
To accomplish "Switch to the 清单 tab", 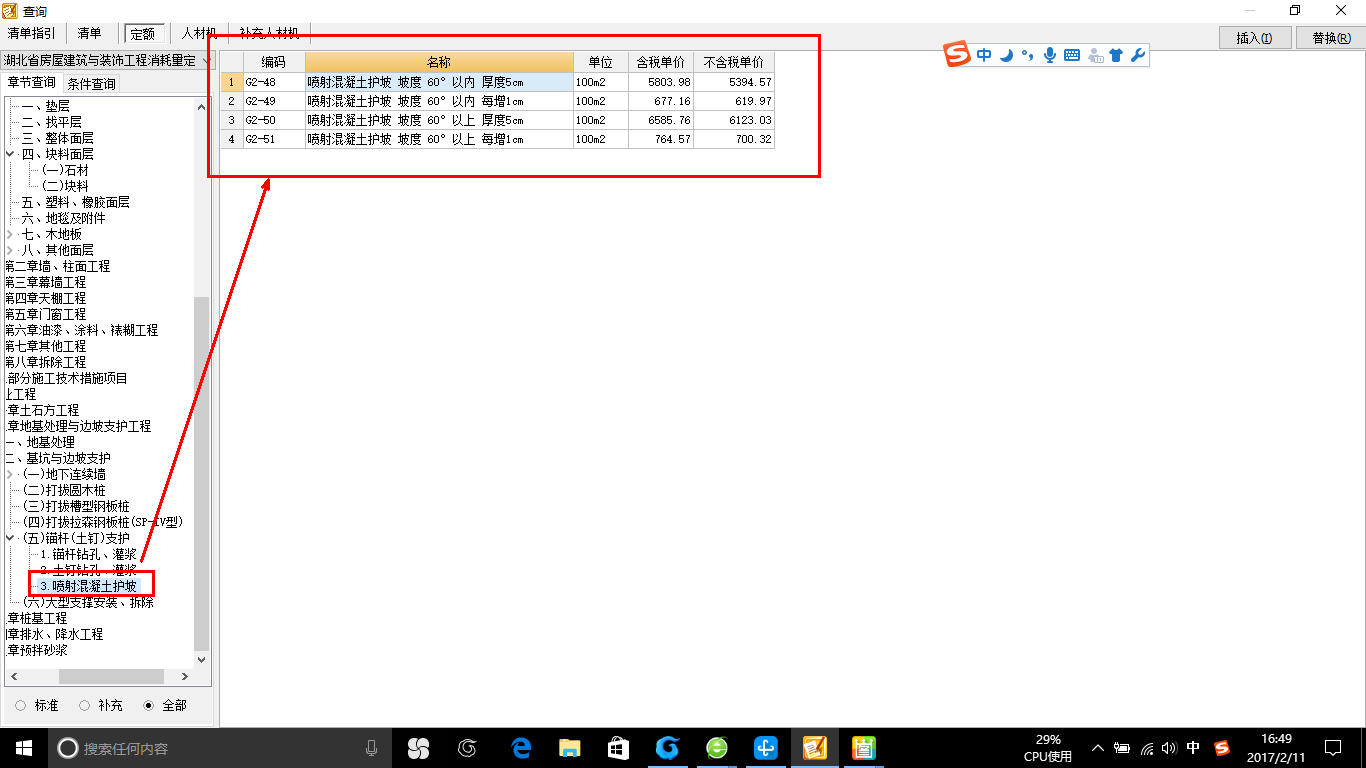I will coord(89,34).
